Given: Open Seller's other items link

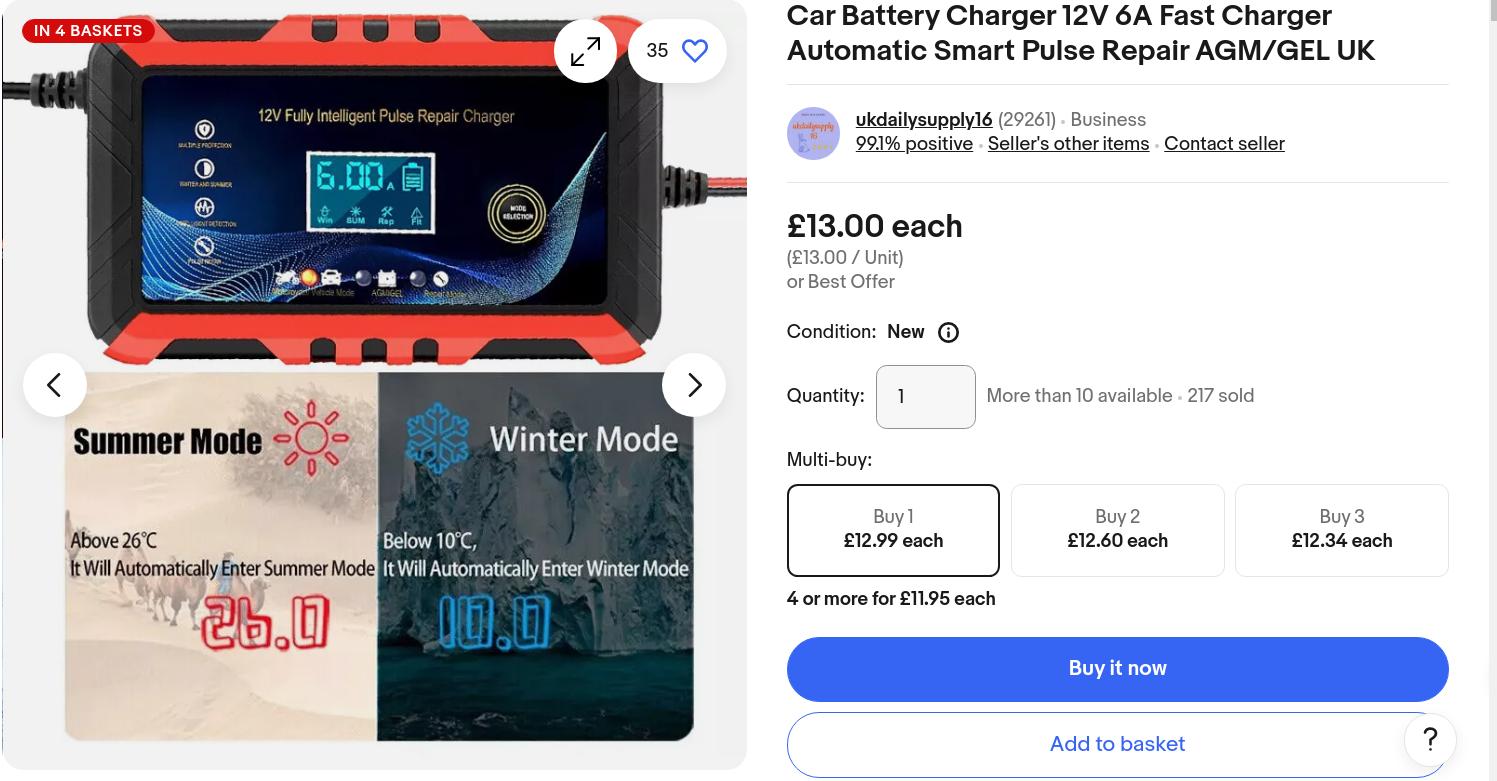Looking at the screenshot, I should click(1068, 144).
